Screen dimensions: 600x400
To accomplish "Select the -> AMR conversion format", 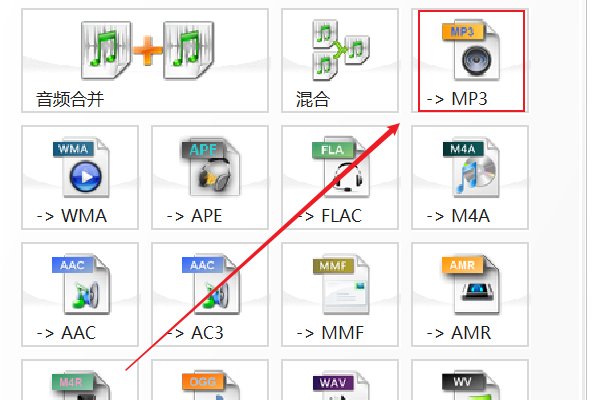I will [x=470, y=294].
